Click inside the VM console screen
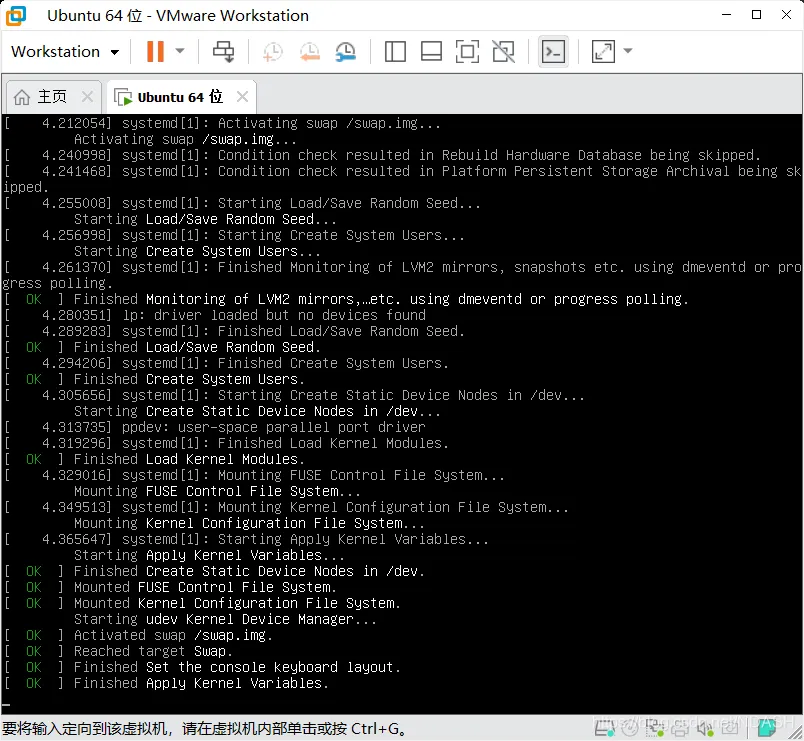804x741 pixels. tap(402, 413)
